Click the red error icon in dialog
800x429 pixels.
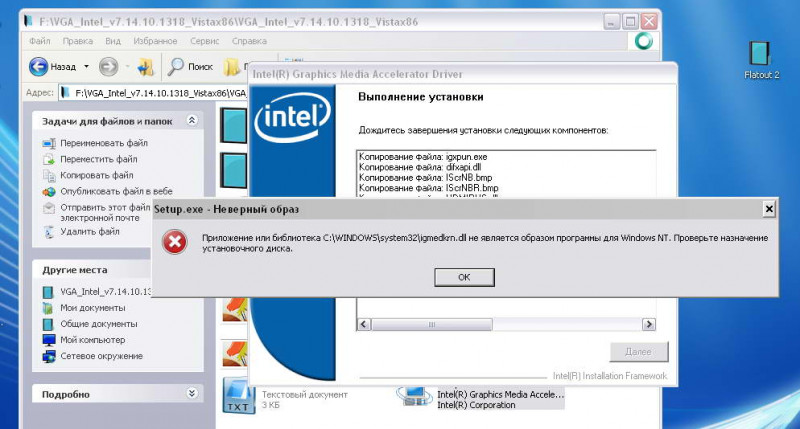[x=175, y=242]
